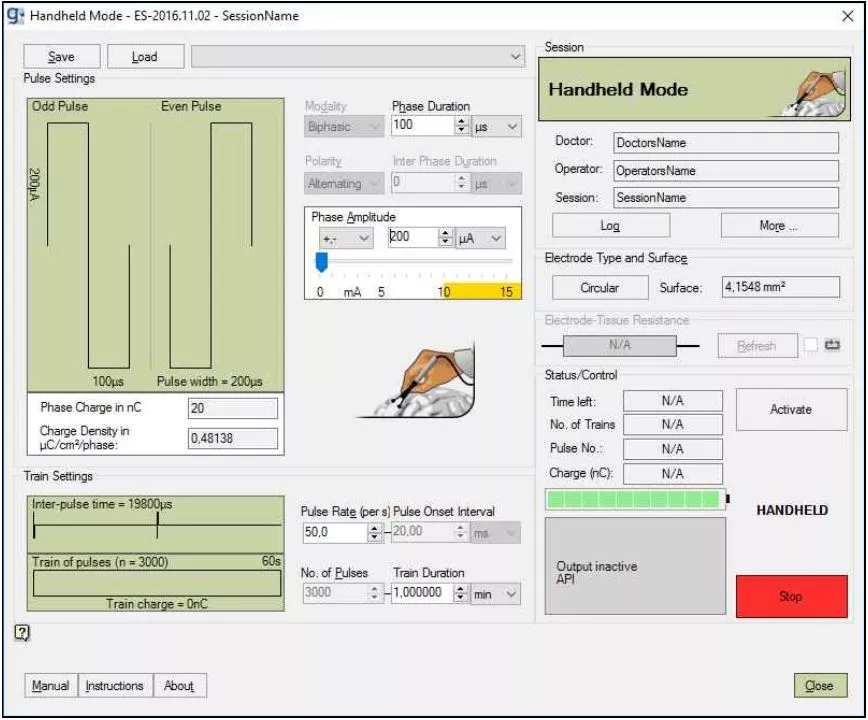Screen dimensions: 868x720
Task: Toggle the checkbox next to Refresh button
Action: 810,345
